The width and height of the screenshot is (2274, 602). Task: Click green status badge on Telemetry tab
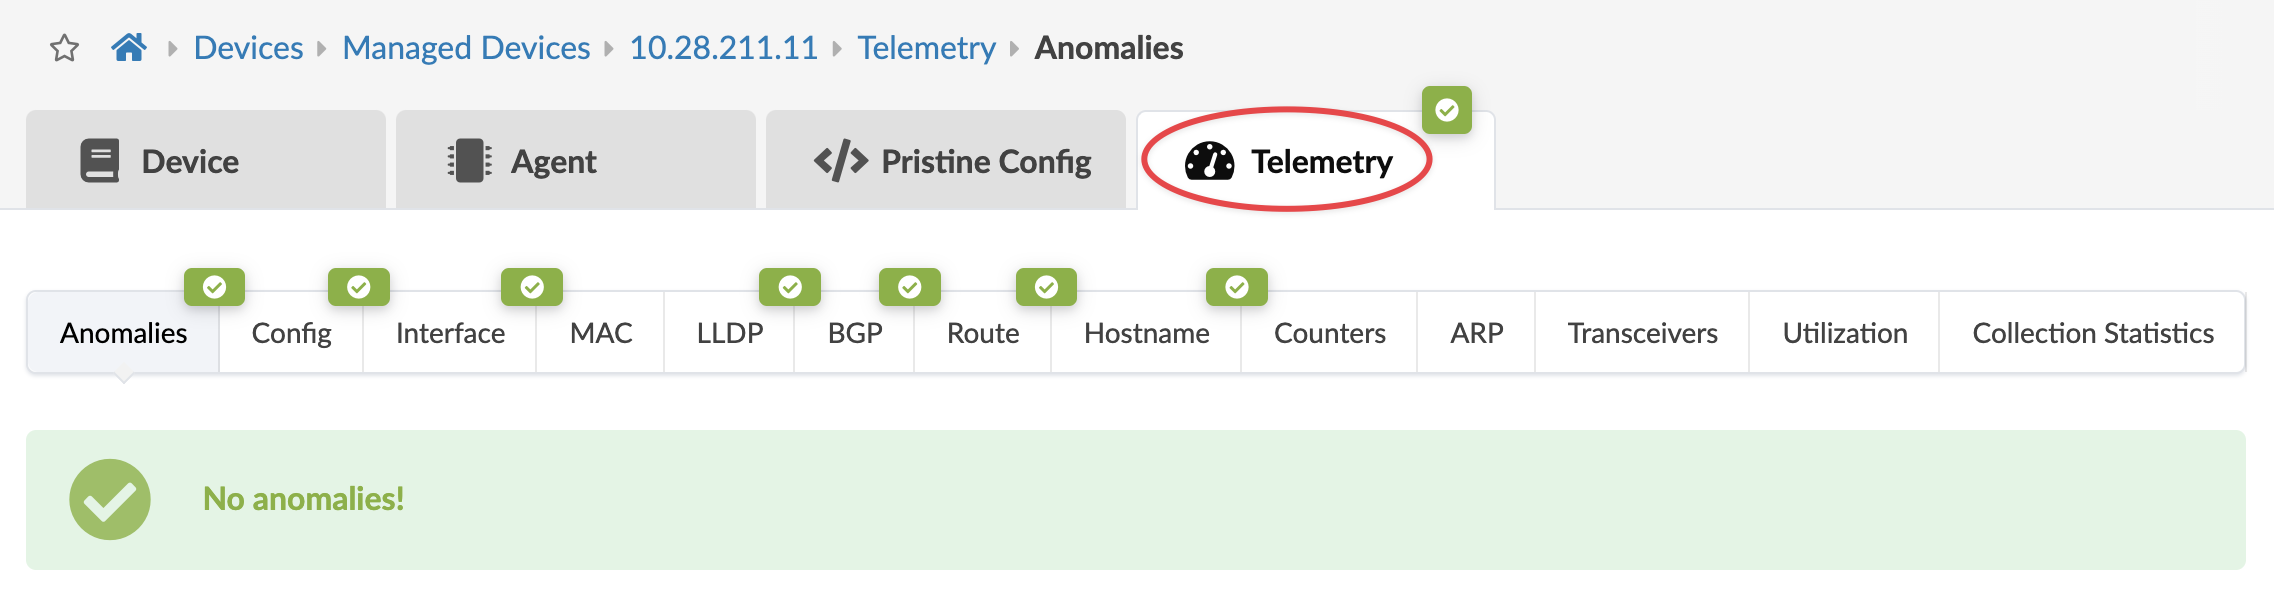click(x=1446, y=110)
